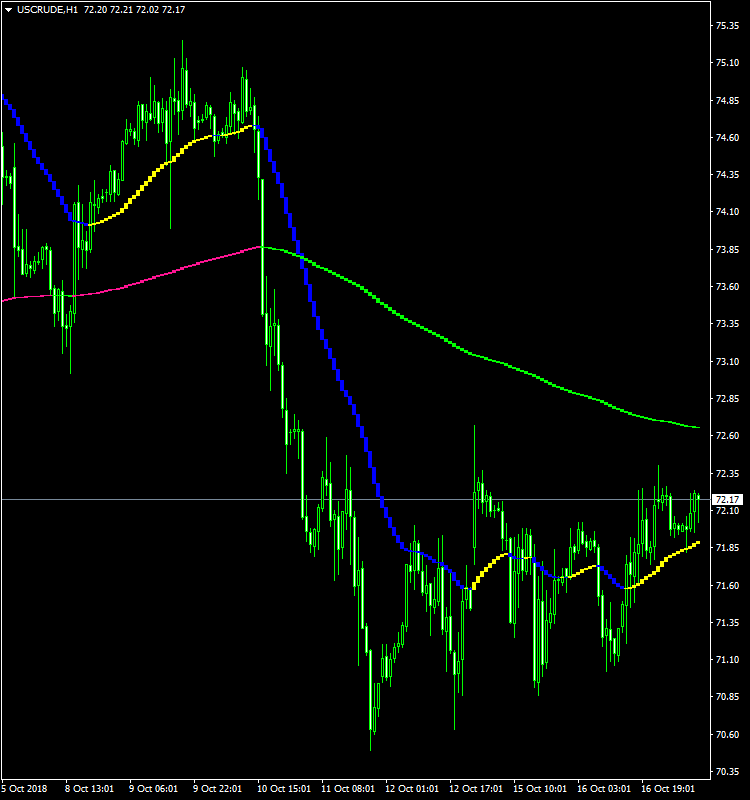Click the 73.85 price axis label
The height and width of the screenshot is (800, 750).
(728, 250)
